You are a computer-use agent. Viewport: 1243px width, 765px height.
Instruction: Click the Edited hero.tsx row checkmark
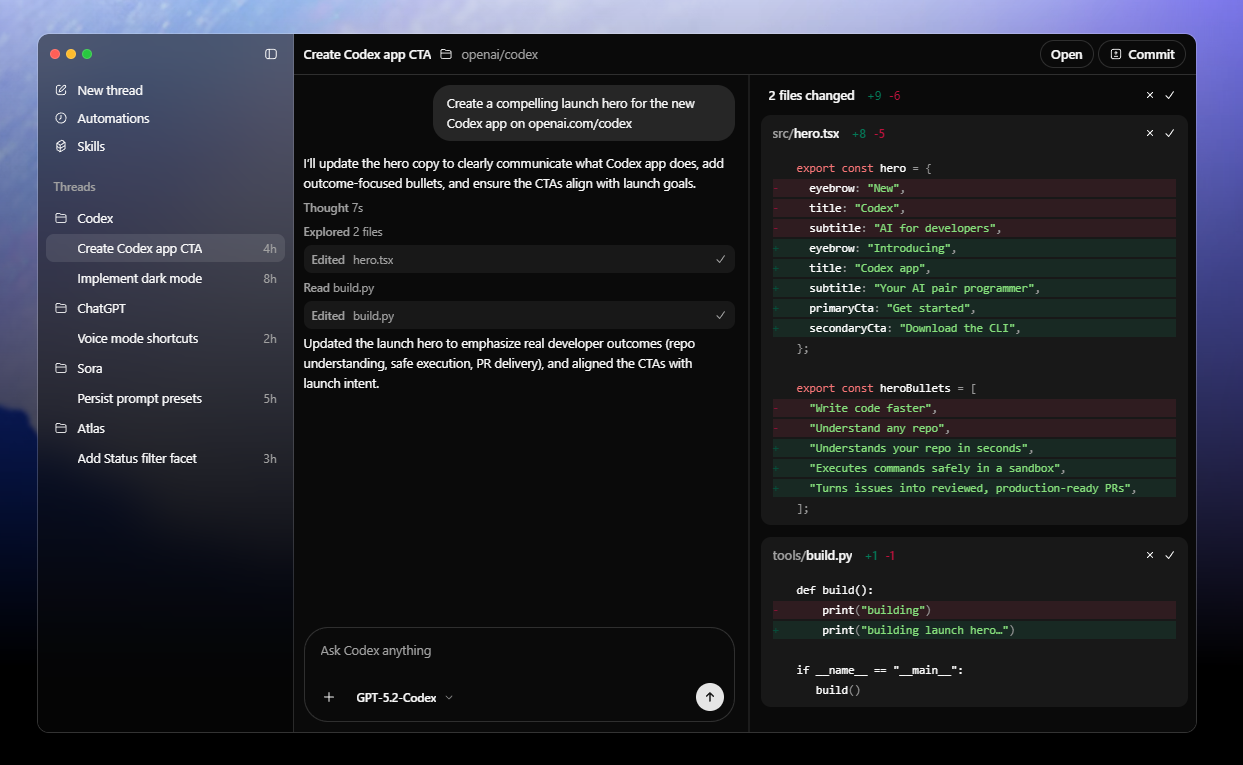tap(720, 259)
